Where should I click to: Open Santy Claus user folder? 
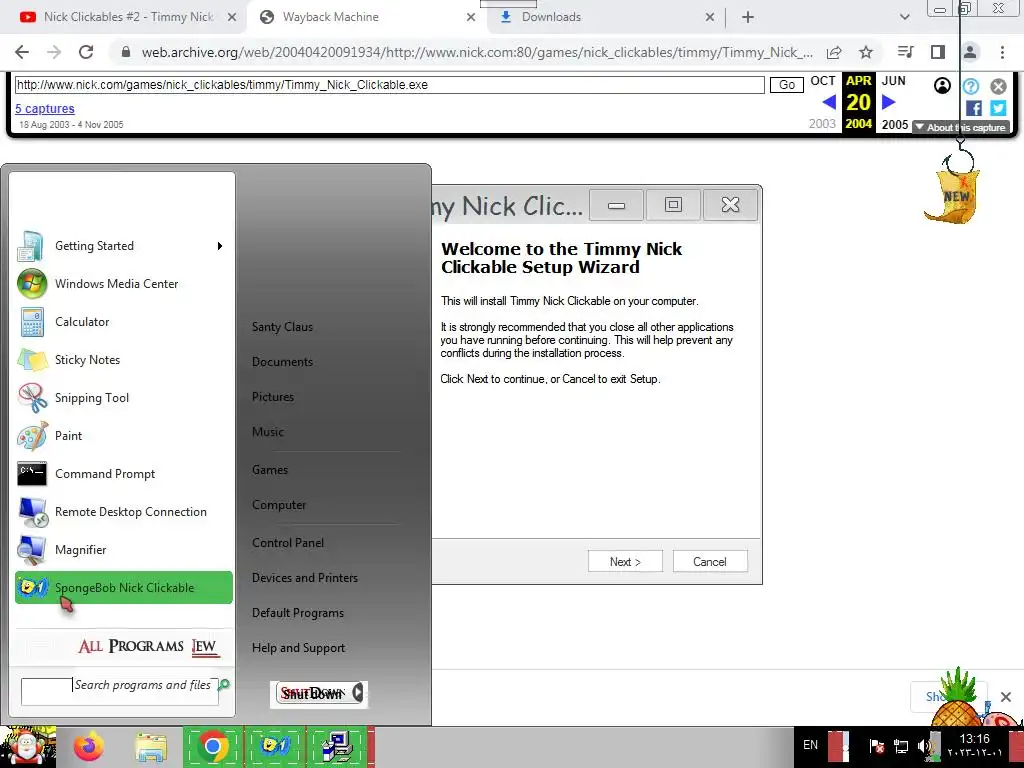coord(282,327)
